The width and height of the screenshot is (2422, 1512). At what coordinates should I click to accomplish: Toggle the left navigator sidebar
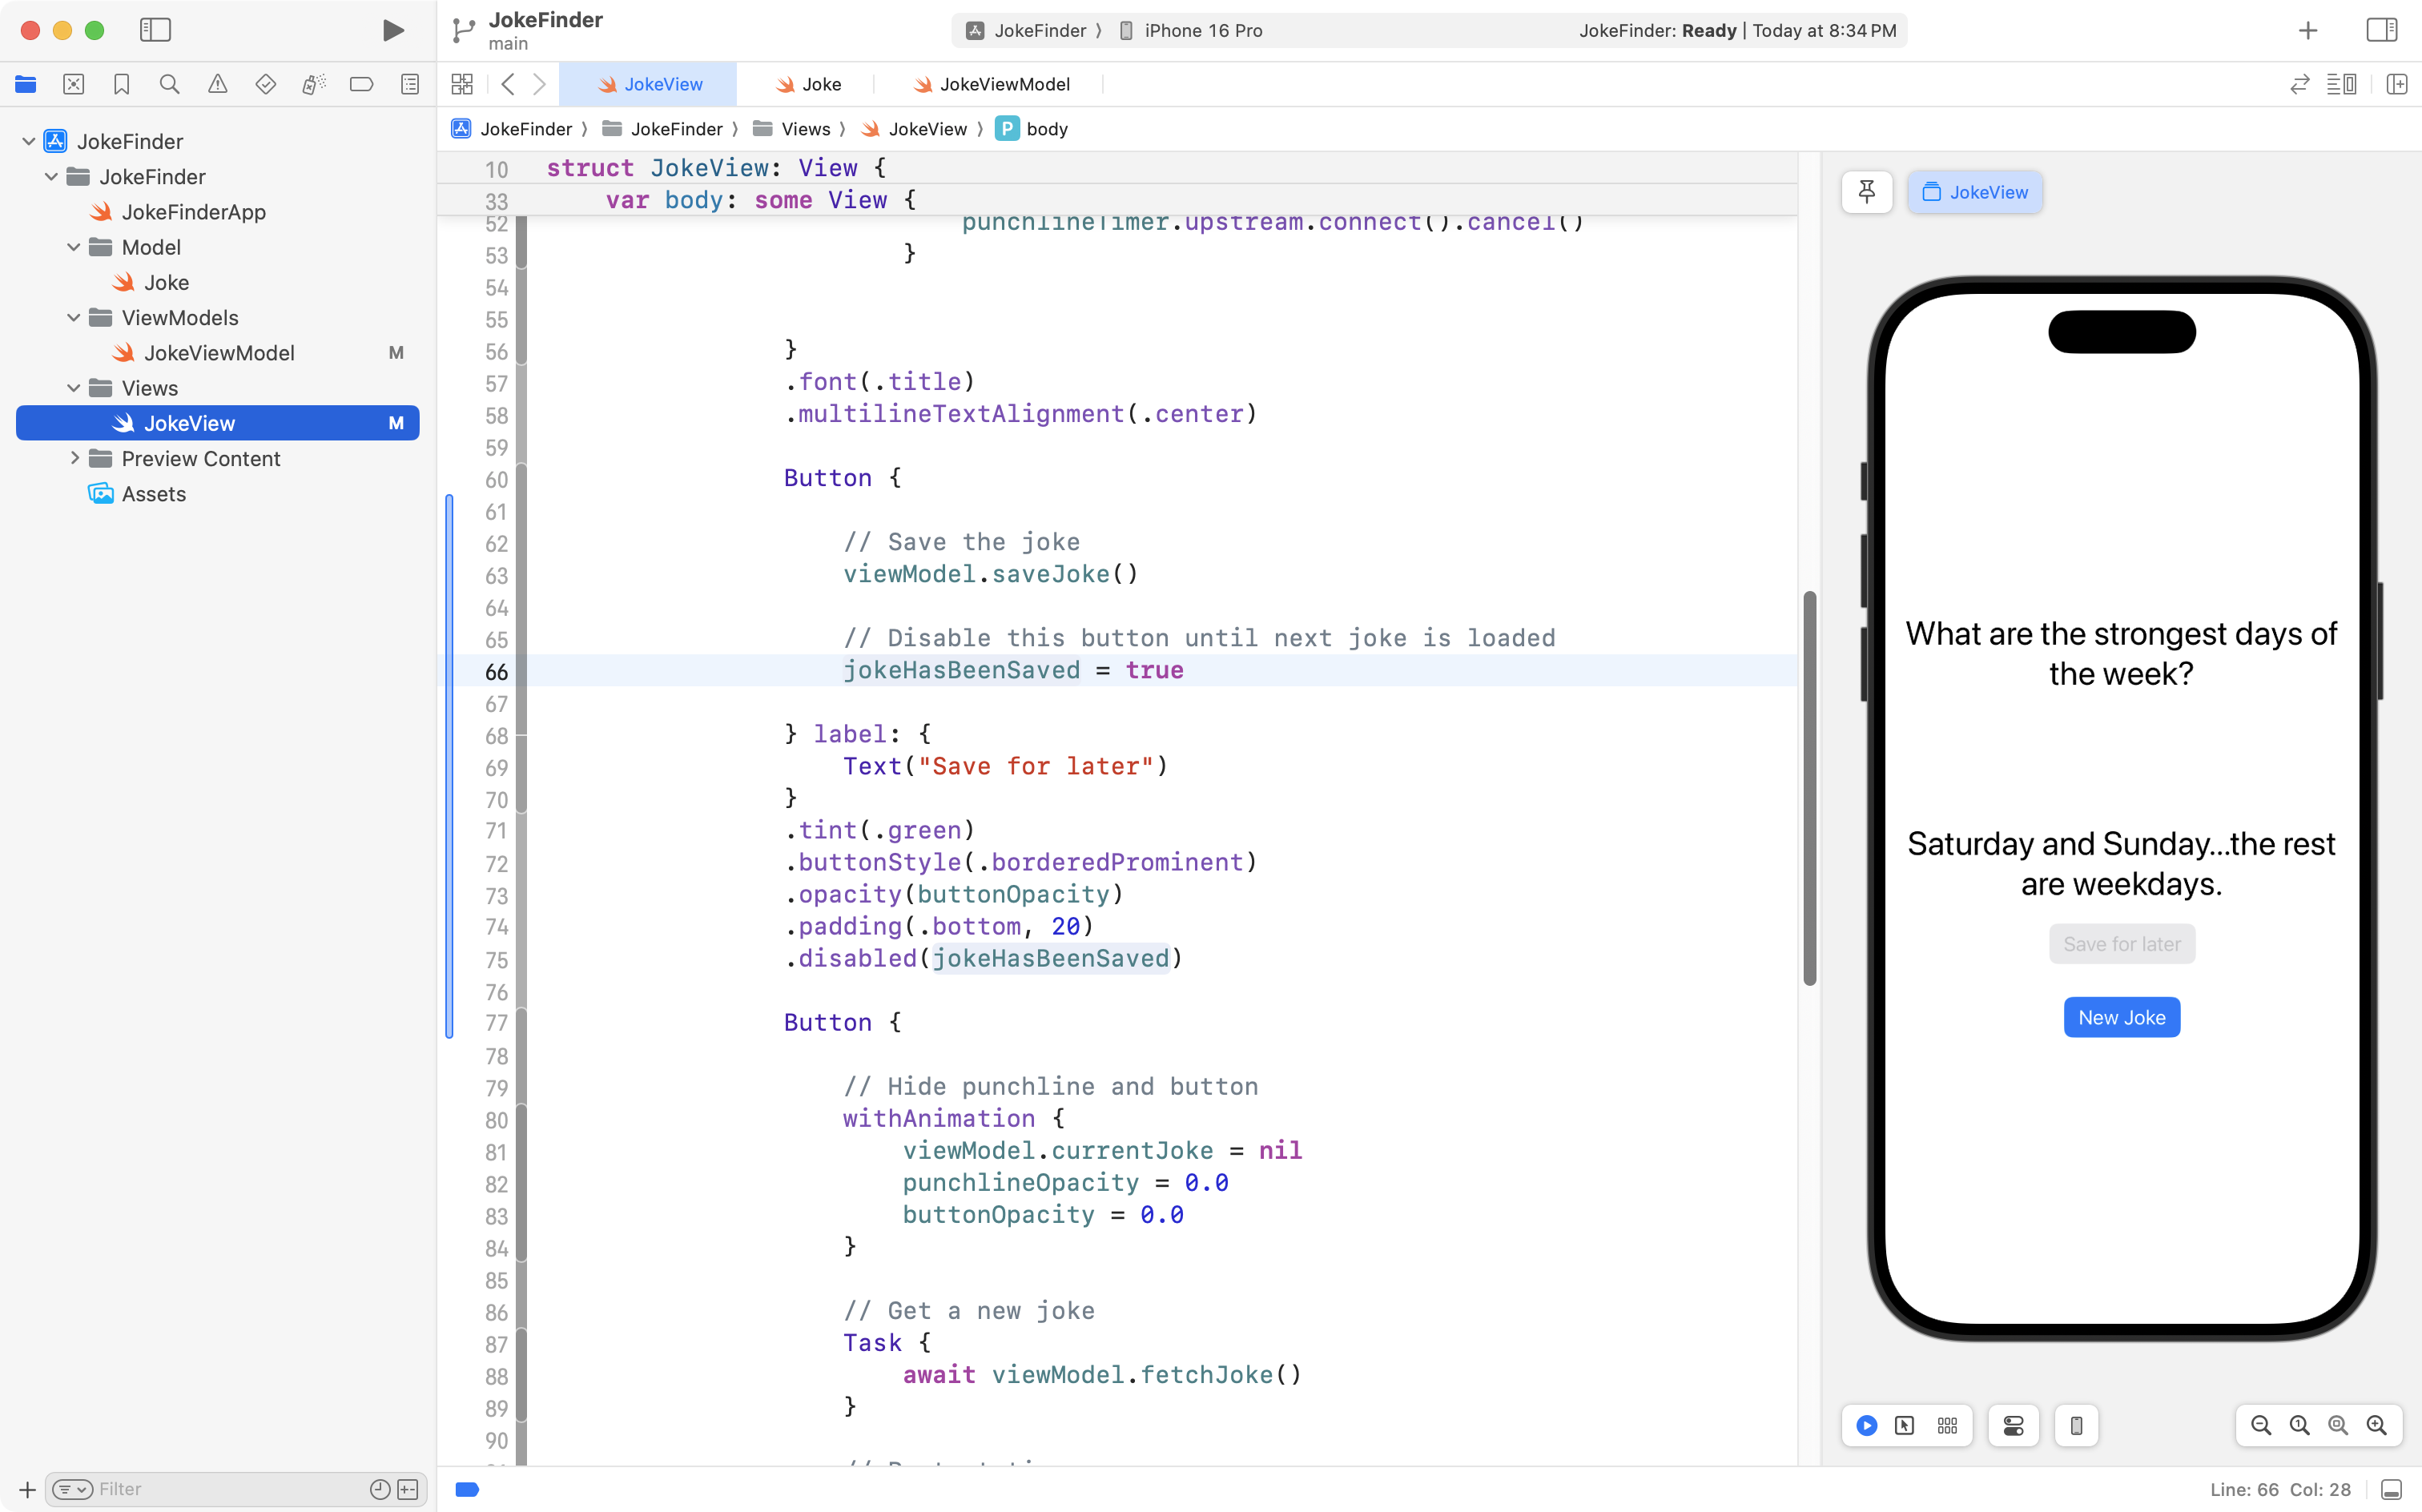pyautogui.click(x=155, y=30)
